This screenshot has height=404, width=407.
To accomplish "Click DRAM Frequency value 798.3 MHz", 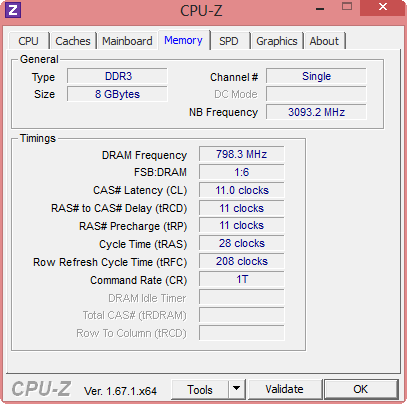I will [242, 154].
